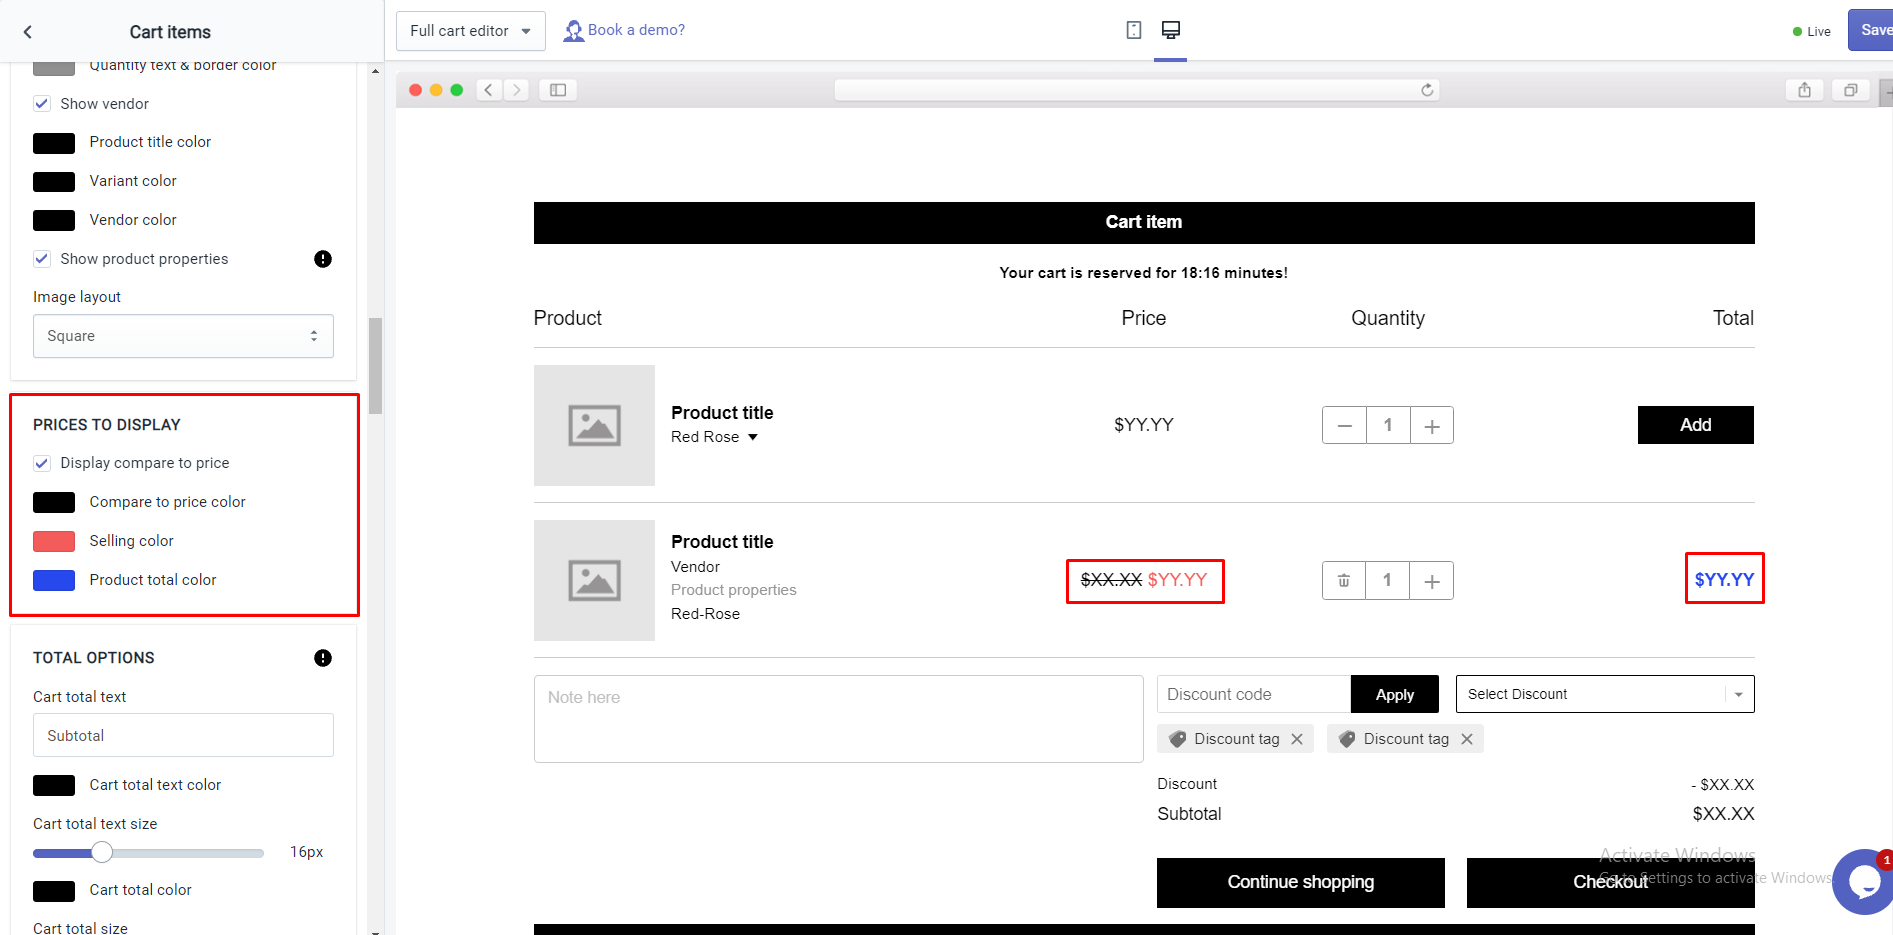Click the Book a demo person icon

573,31
